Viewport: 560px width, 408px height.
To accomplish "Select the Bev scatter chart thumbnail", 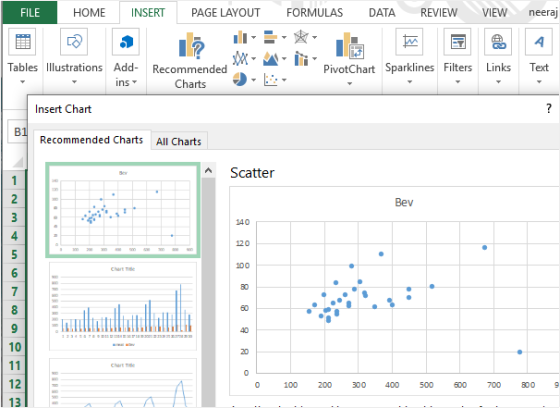I will click(x=123, y=210).
